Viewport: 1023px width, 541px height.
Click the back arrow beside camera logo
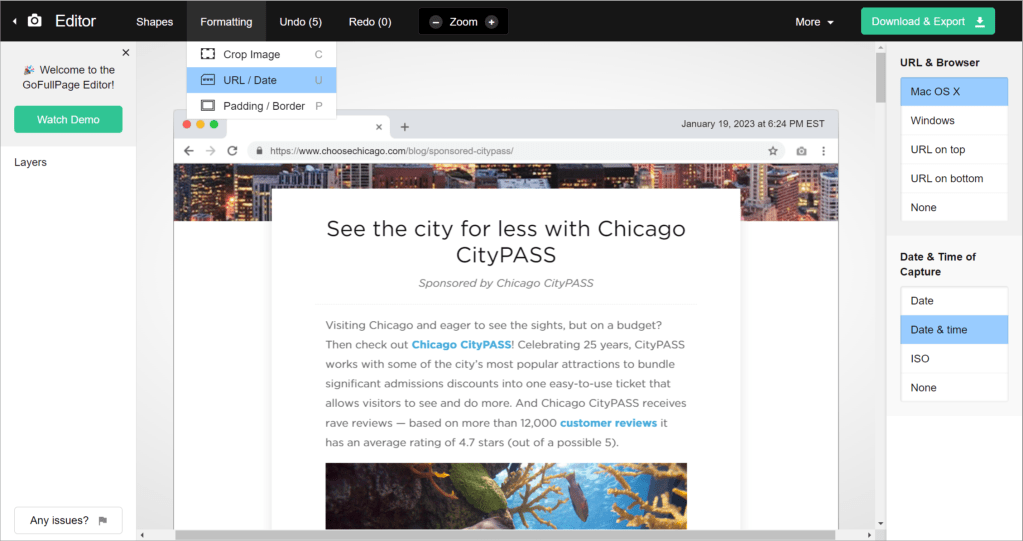pyautogui.click(x=14, y=21)
